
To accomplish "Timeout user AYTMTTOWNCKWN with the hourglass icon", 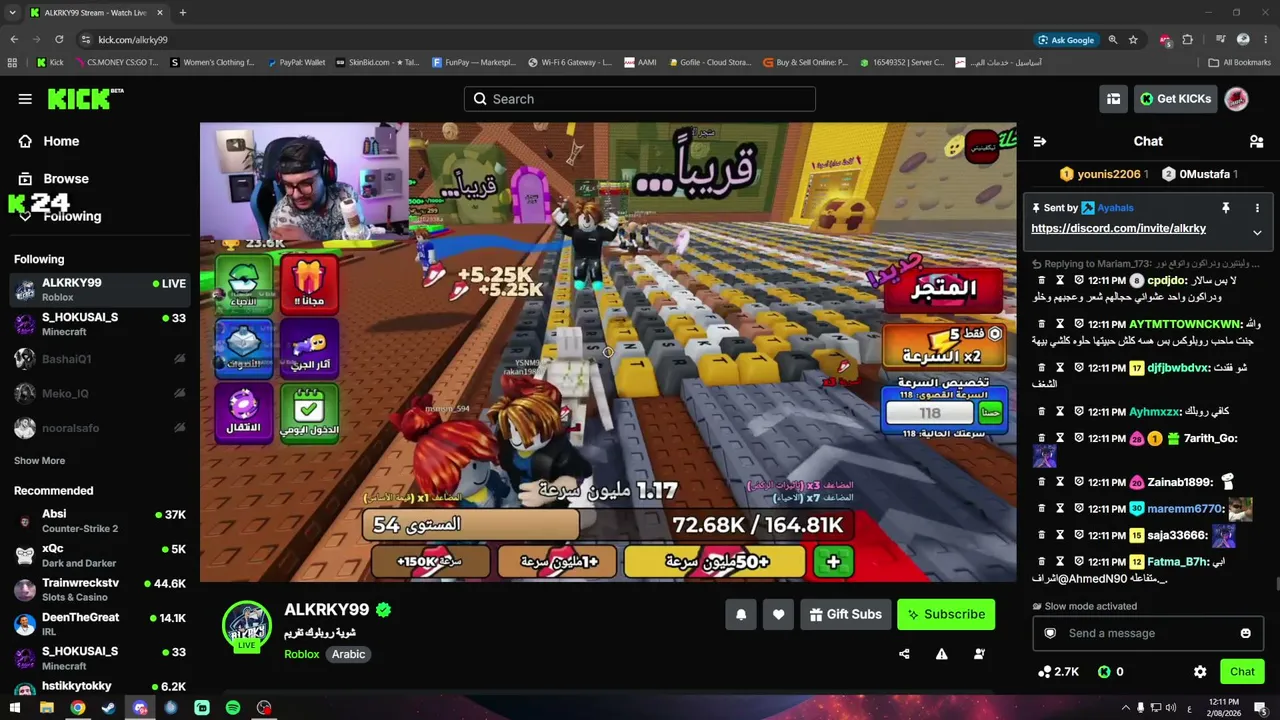I will tap(1060, 324).
